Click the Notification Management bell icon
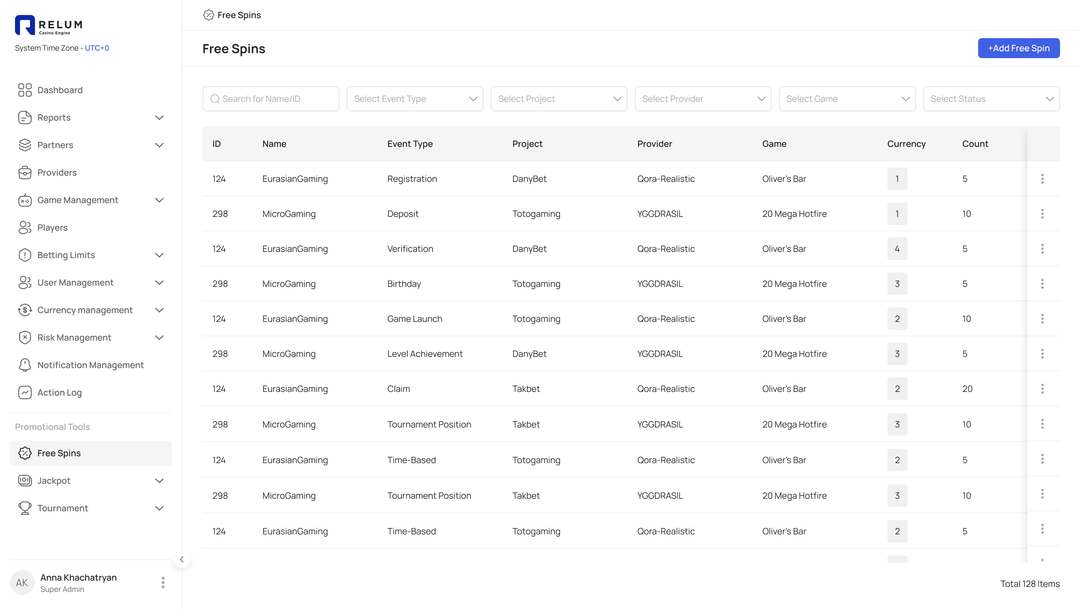This screenshot has width=1080, height=610. [x=25, y=366]
